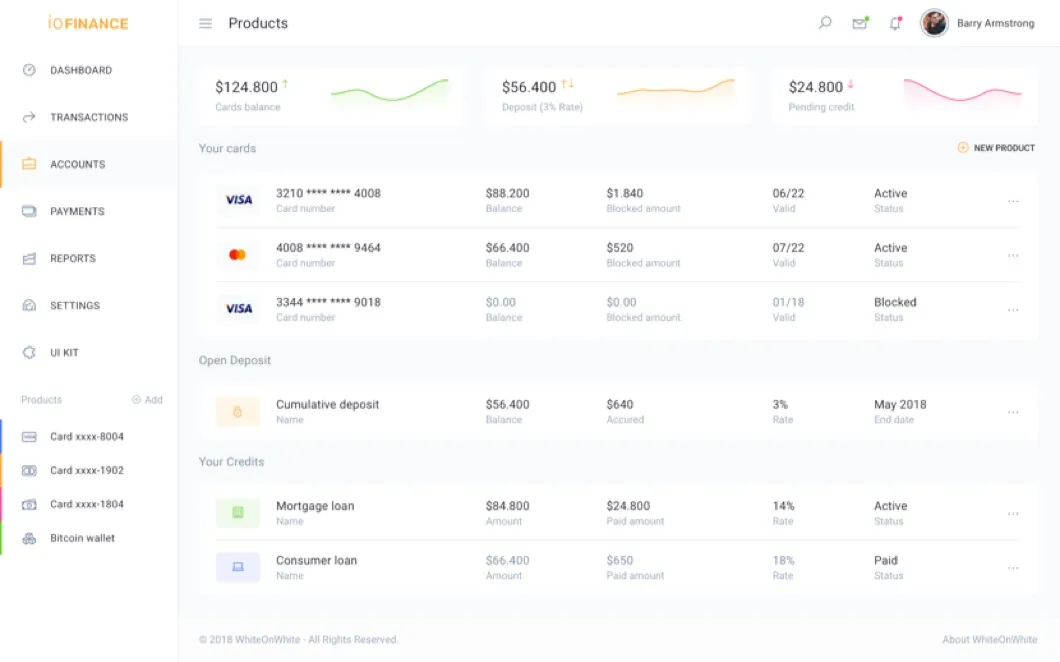
Task: Open the notifications bell
Action: (895, 23)
